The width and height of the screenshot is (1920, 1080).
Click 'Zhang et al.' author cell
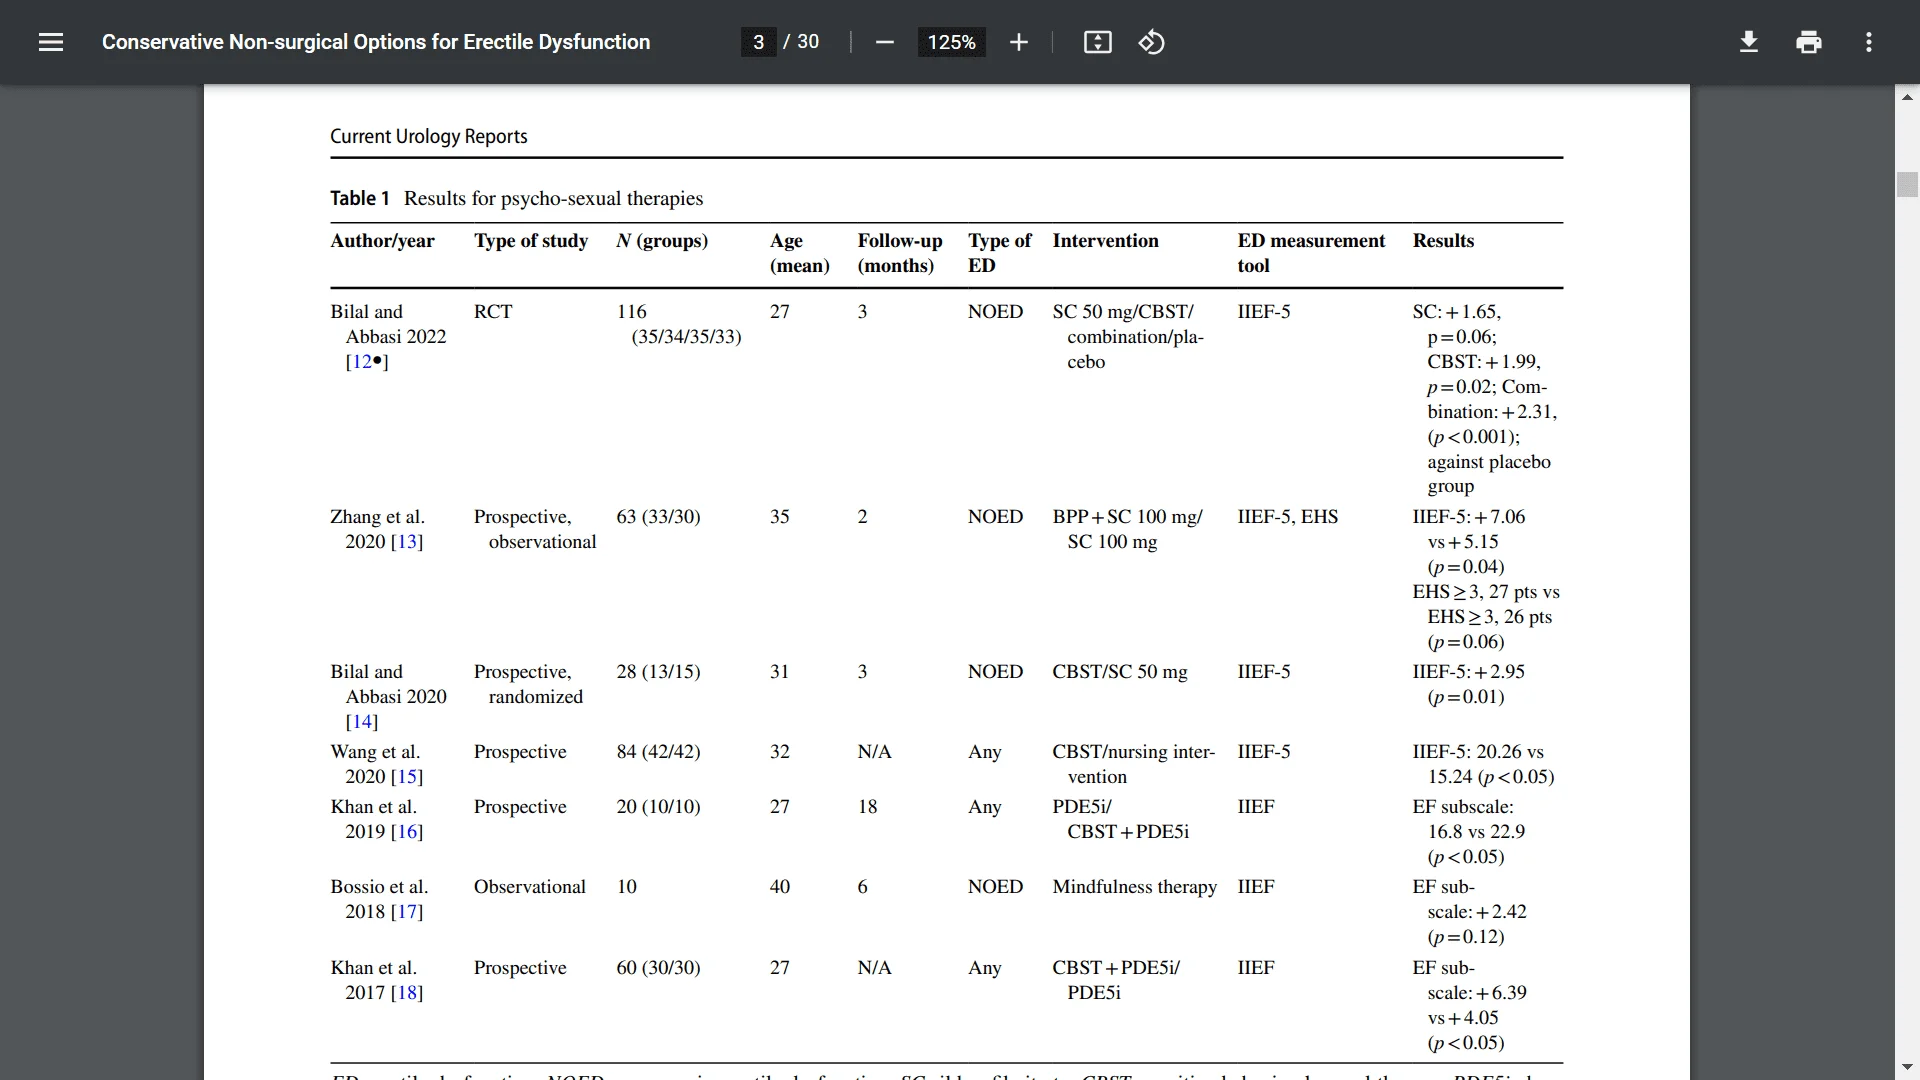377,517
